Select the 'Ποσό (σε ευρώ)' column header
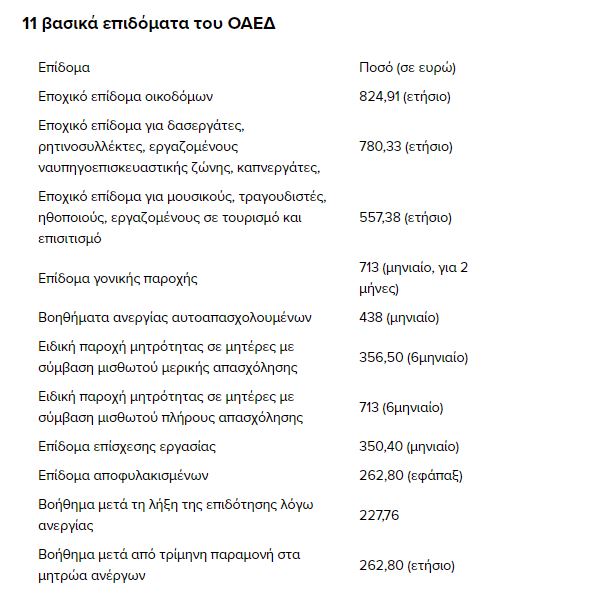This screenshot has width=598, height=598. (407, 68)
